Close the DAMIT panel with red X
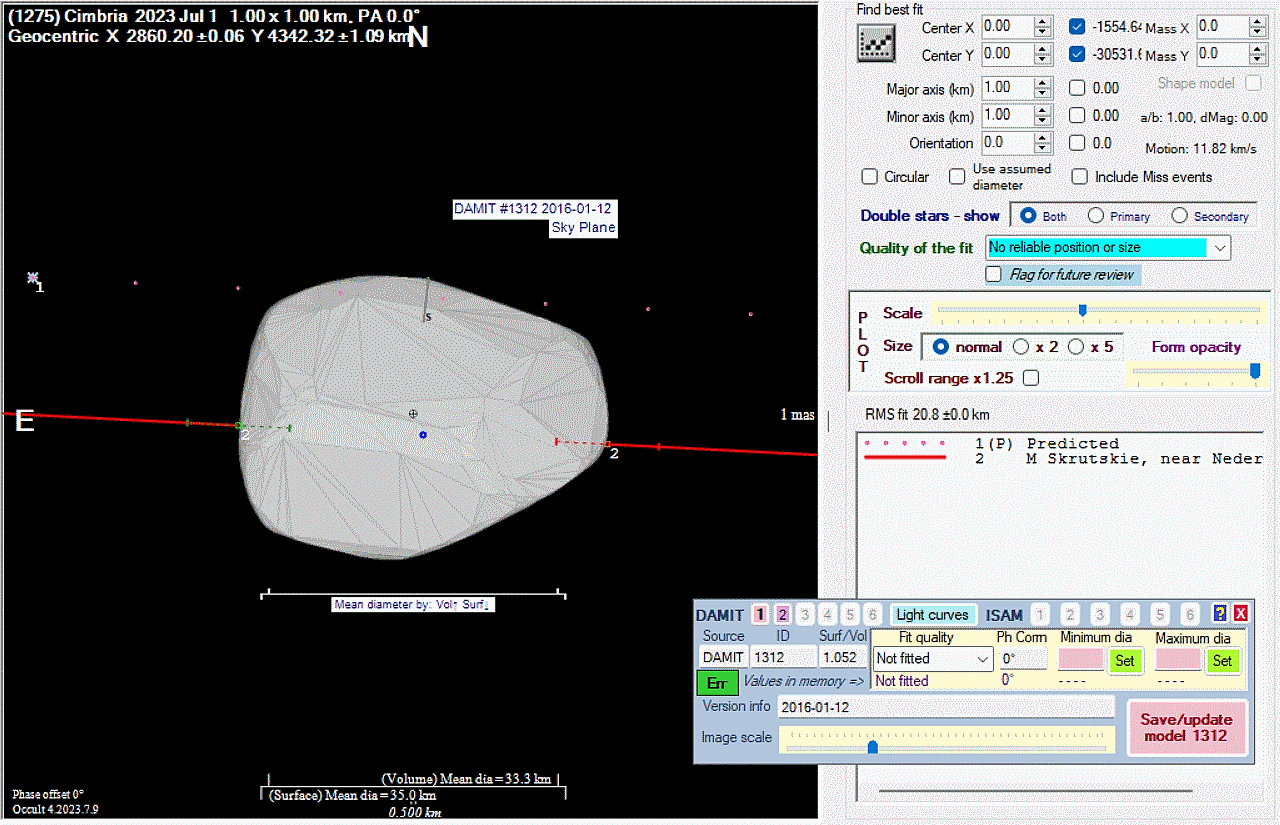 click(1240, 614)
